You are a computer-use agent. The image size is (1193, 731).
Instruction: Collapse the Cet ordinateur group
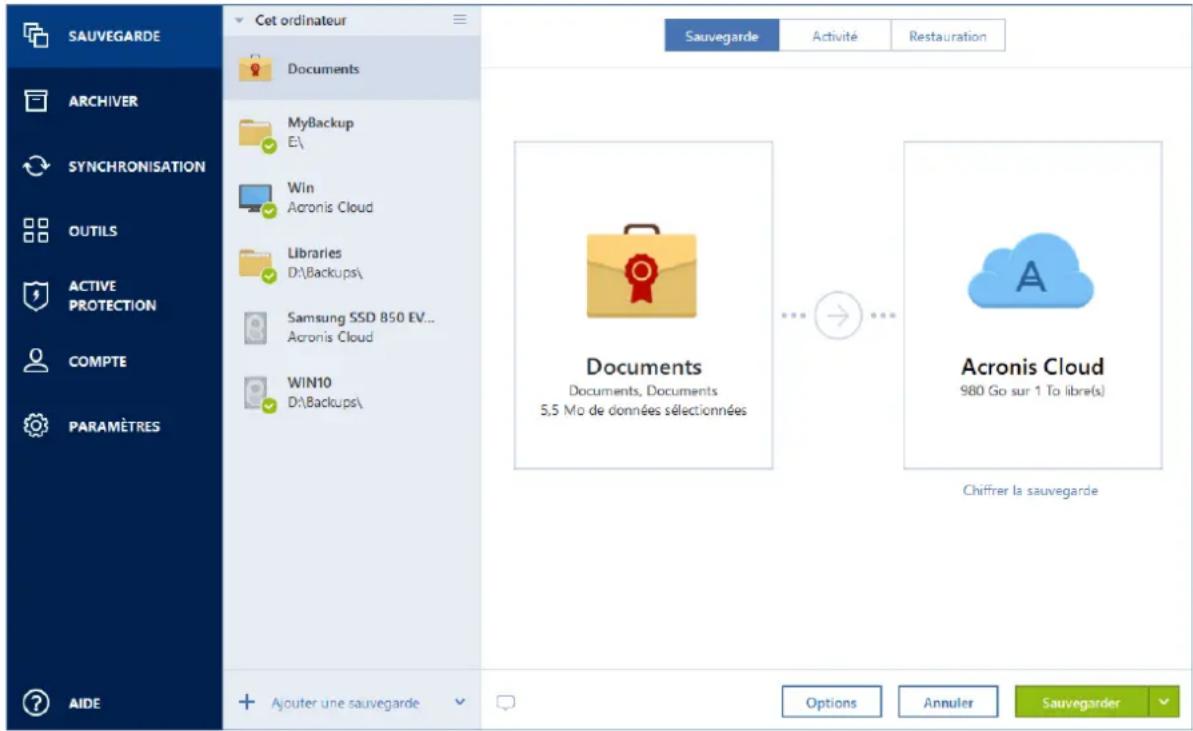pos(239,21)
